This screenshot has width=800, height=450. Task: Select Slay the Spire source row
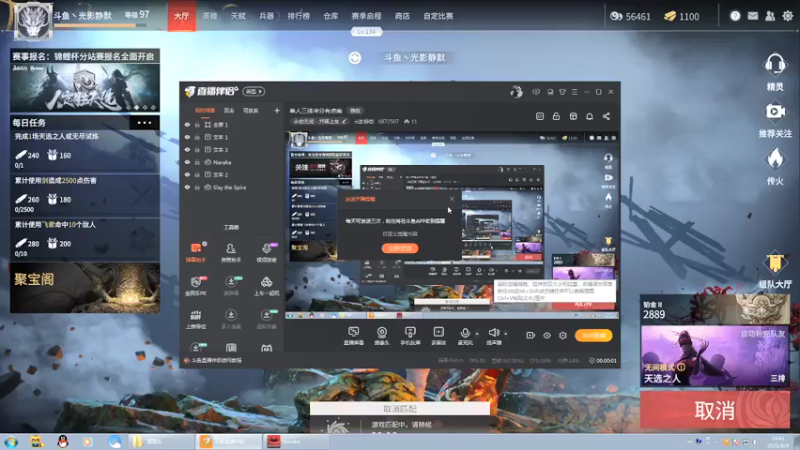(x=232, y=187)
